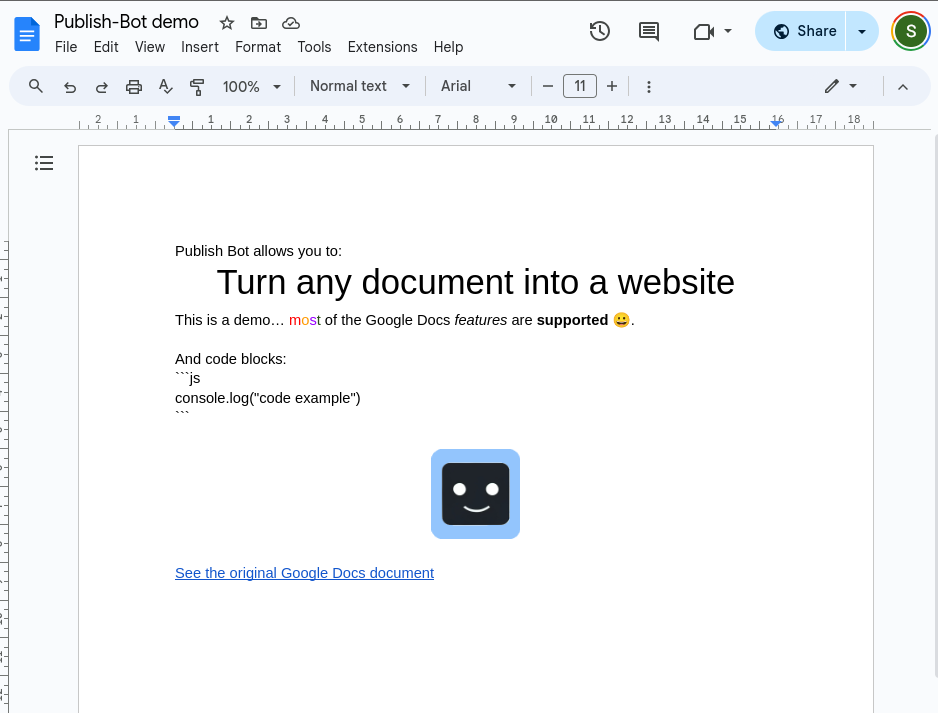Open the Insert menu
The width and height of the screenshot is (938, 713).
(200, 47)
